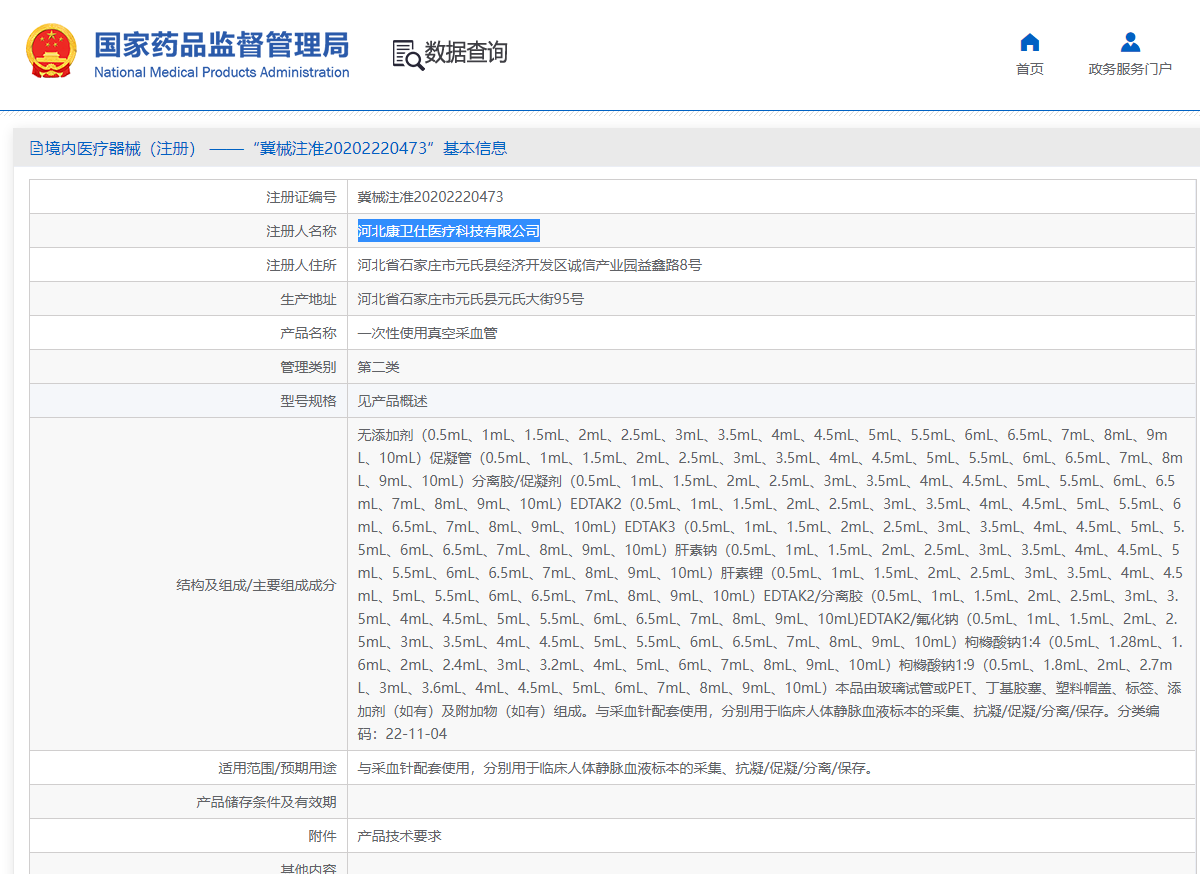Click the document icon before 境内医疗器械
This screenshot has width=1200, height=874.
37,149
